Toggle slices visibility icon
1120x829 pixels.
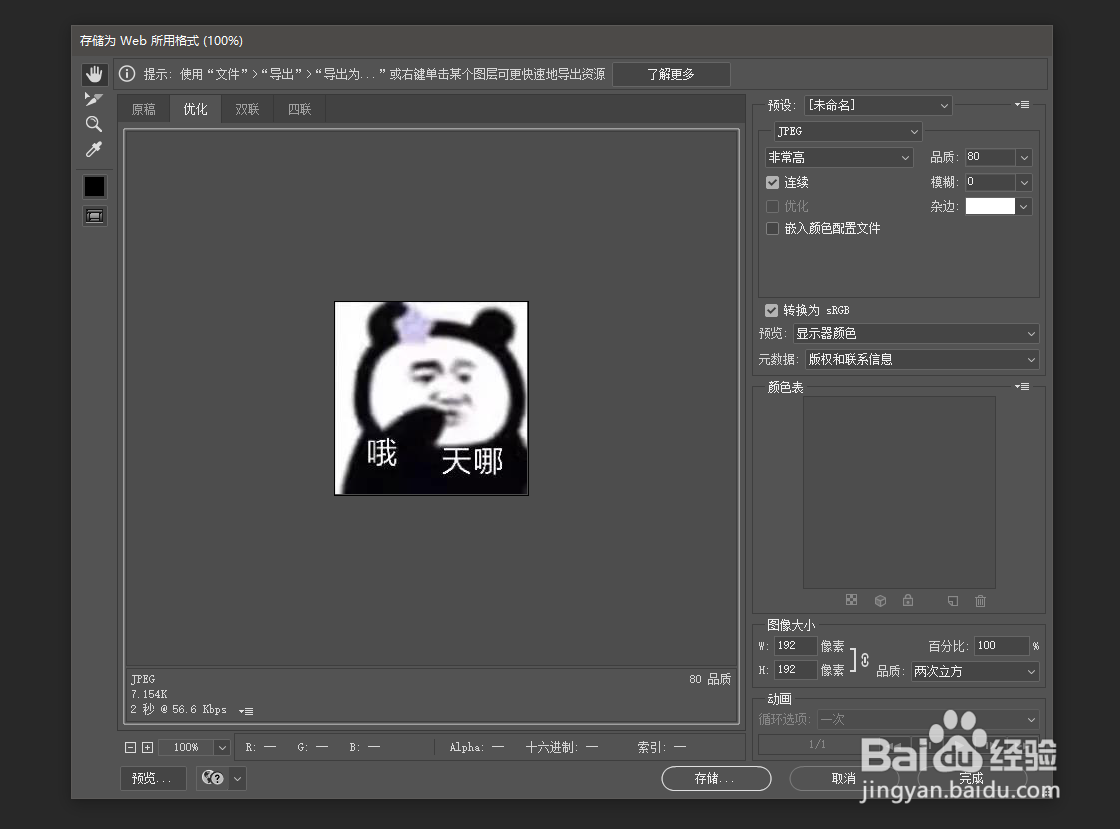point(94,216)
